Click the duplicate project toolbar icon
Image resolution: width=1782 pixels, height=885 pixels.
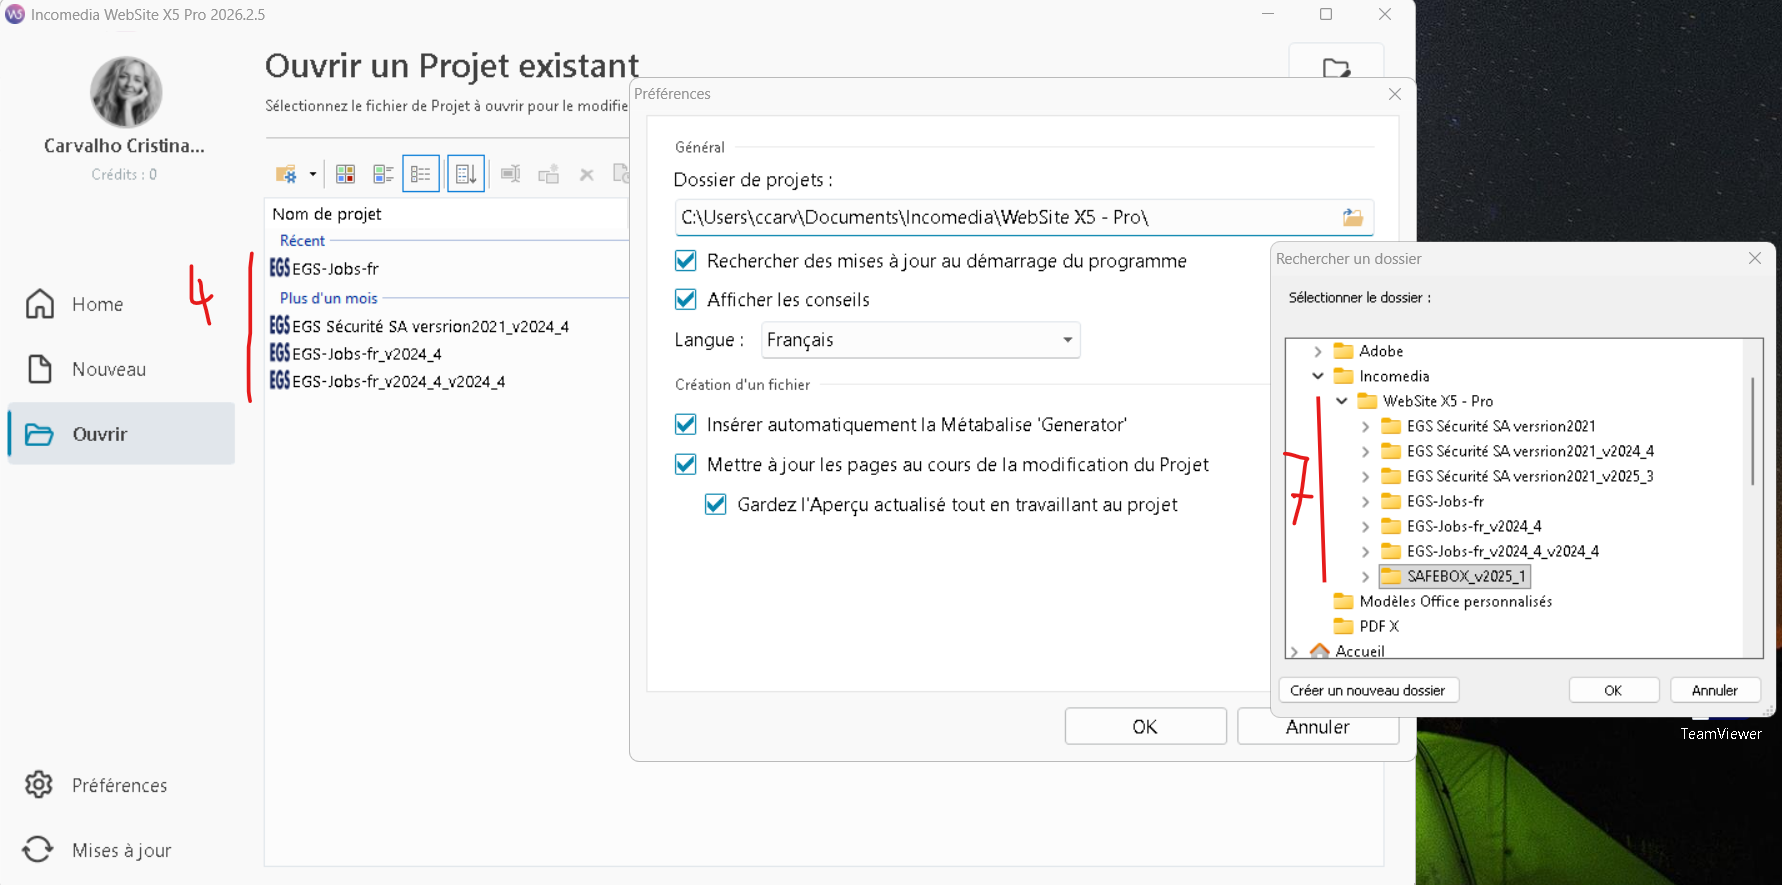click(548, 174)
